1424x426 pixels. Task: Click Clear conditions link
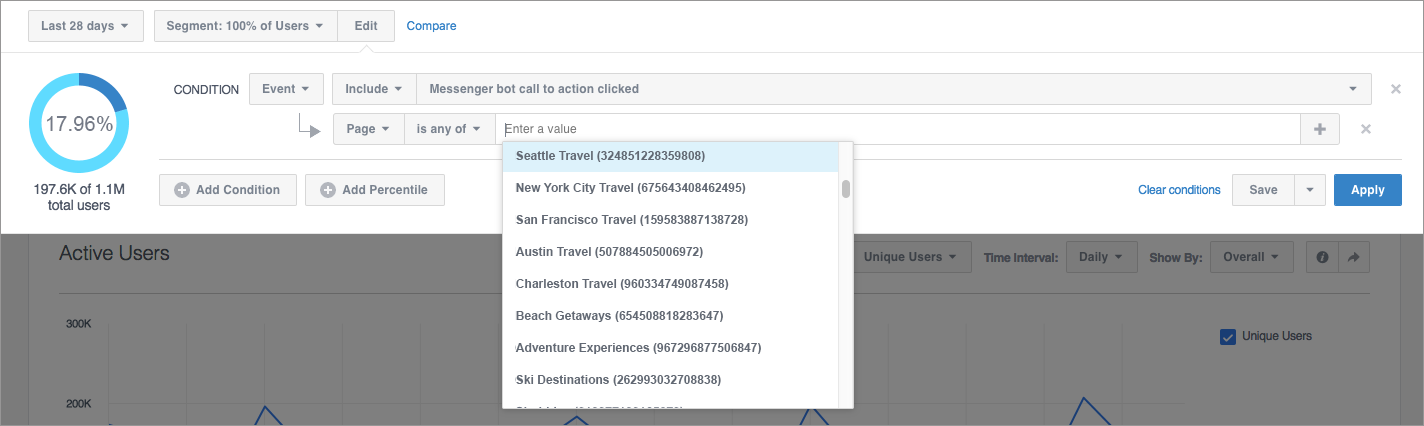[1179, 190]
